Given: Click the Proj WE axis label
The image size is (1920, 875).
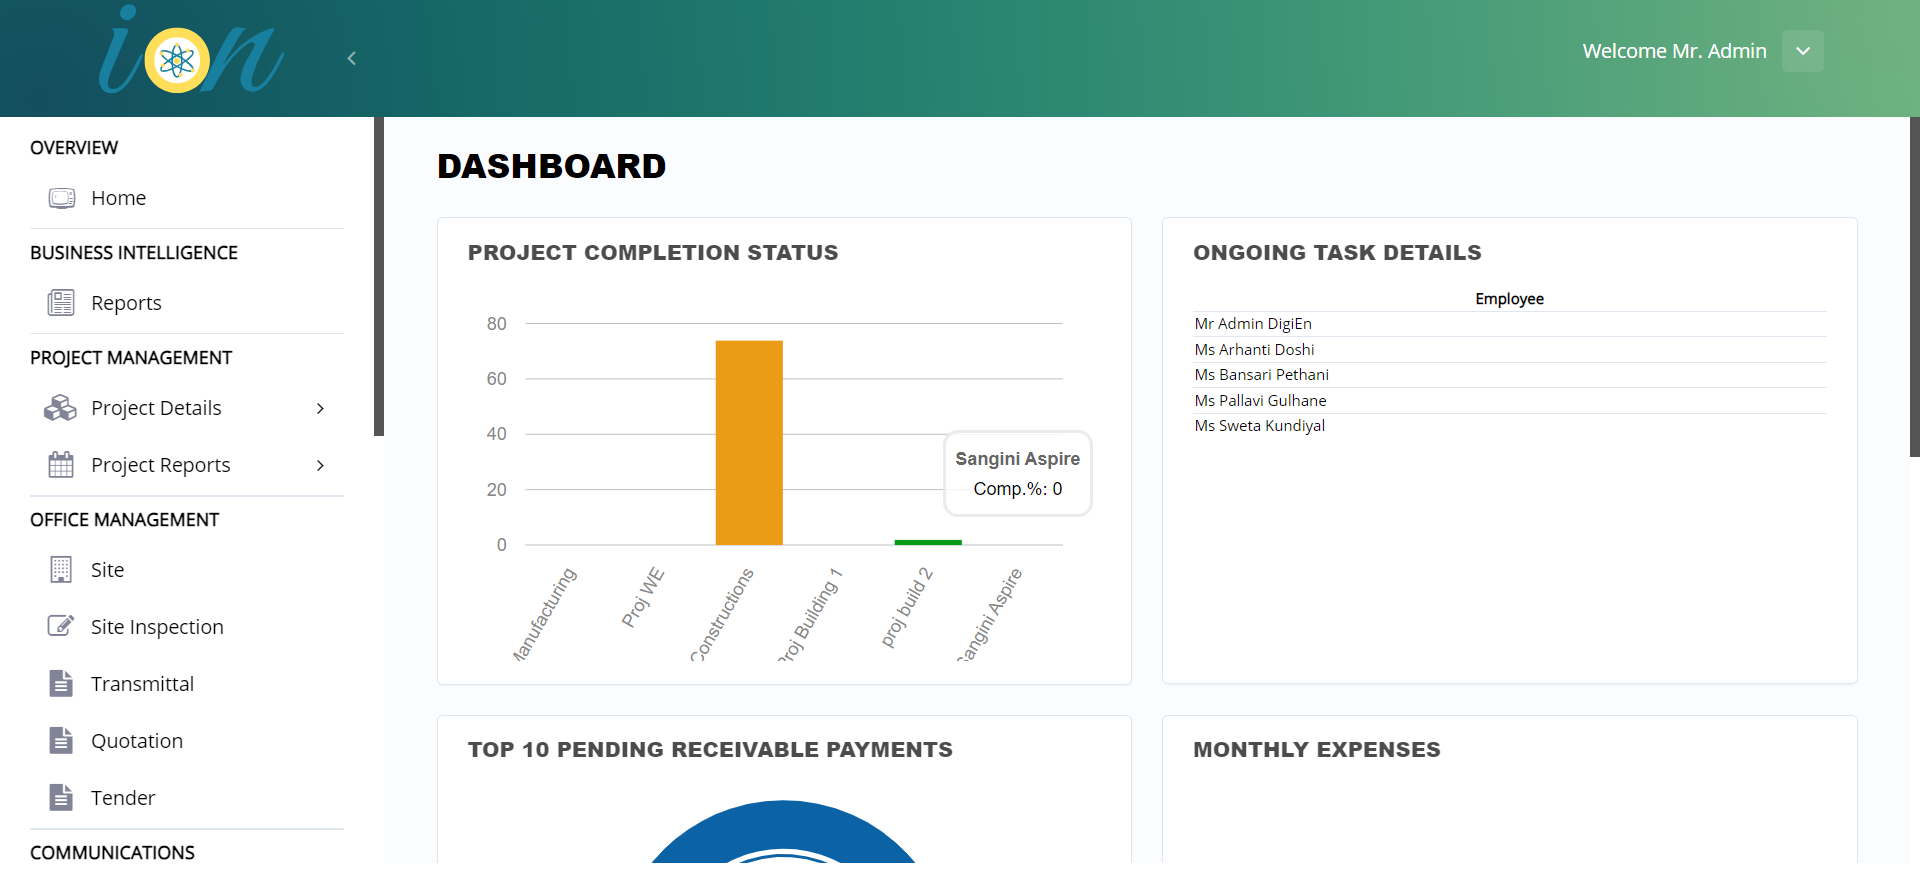Looking at the screenshot, I should coord(643,598).
